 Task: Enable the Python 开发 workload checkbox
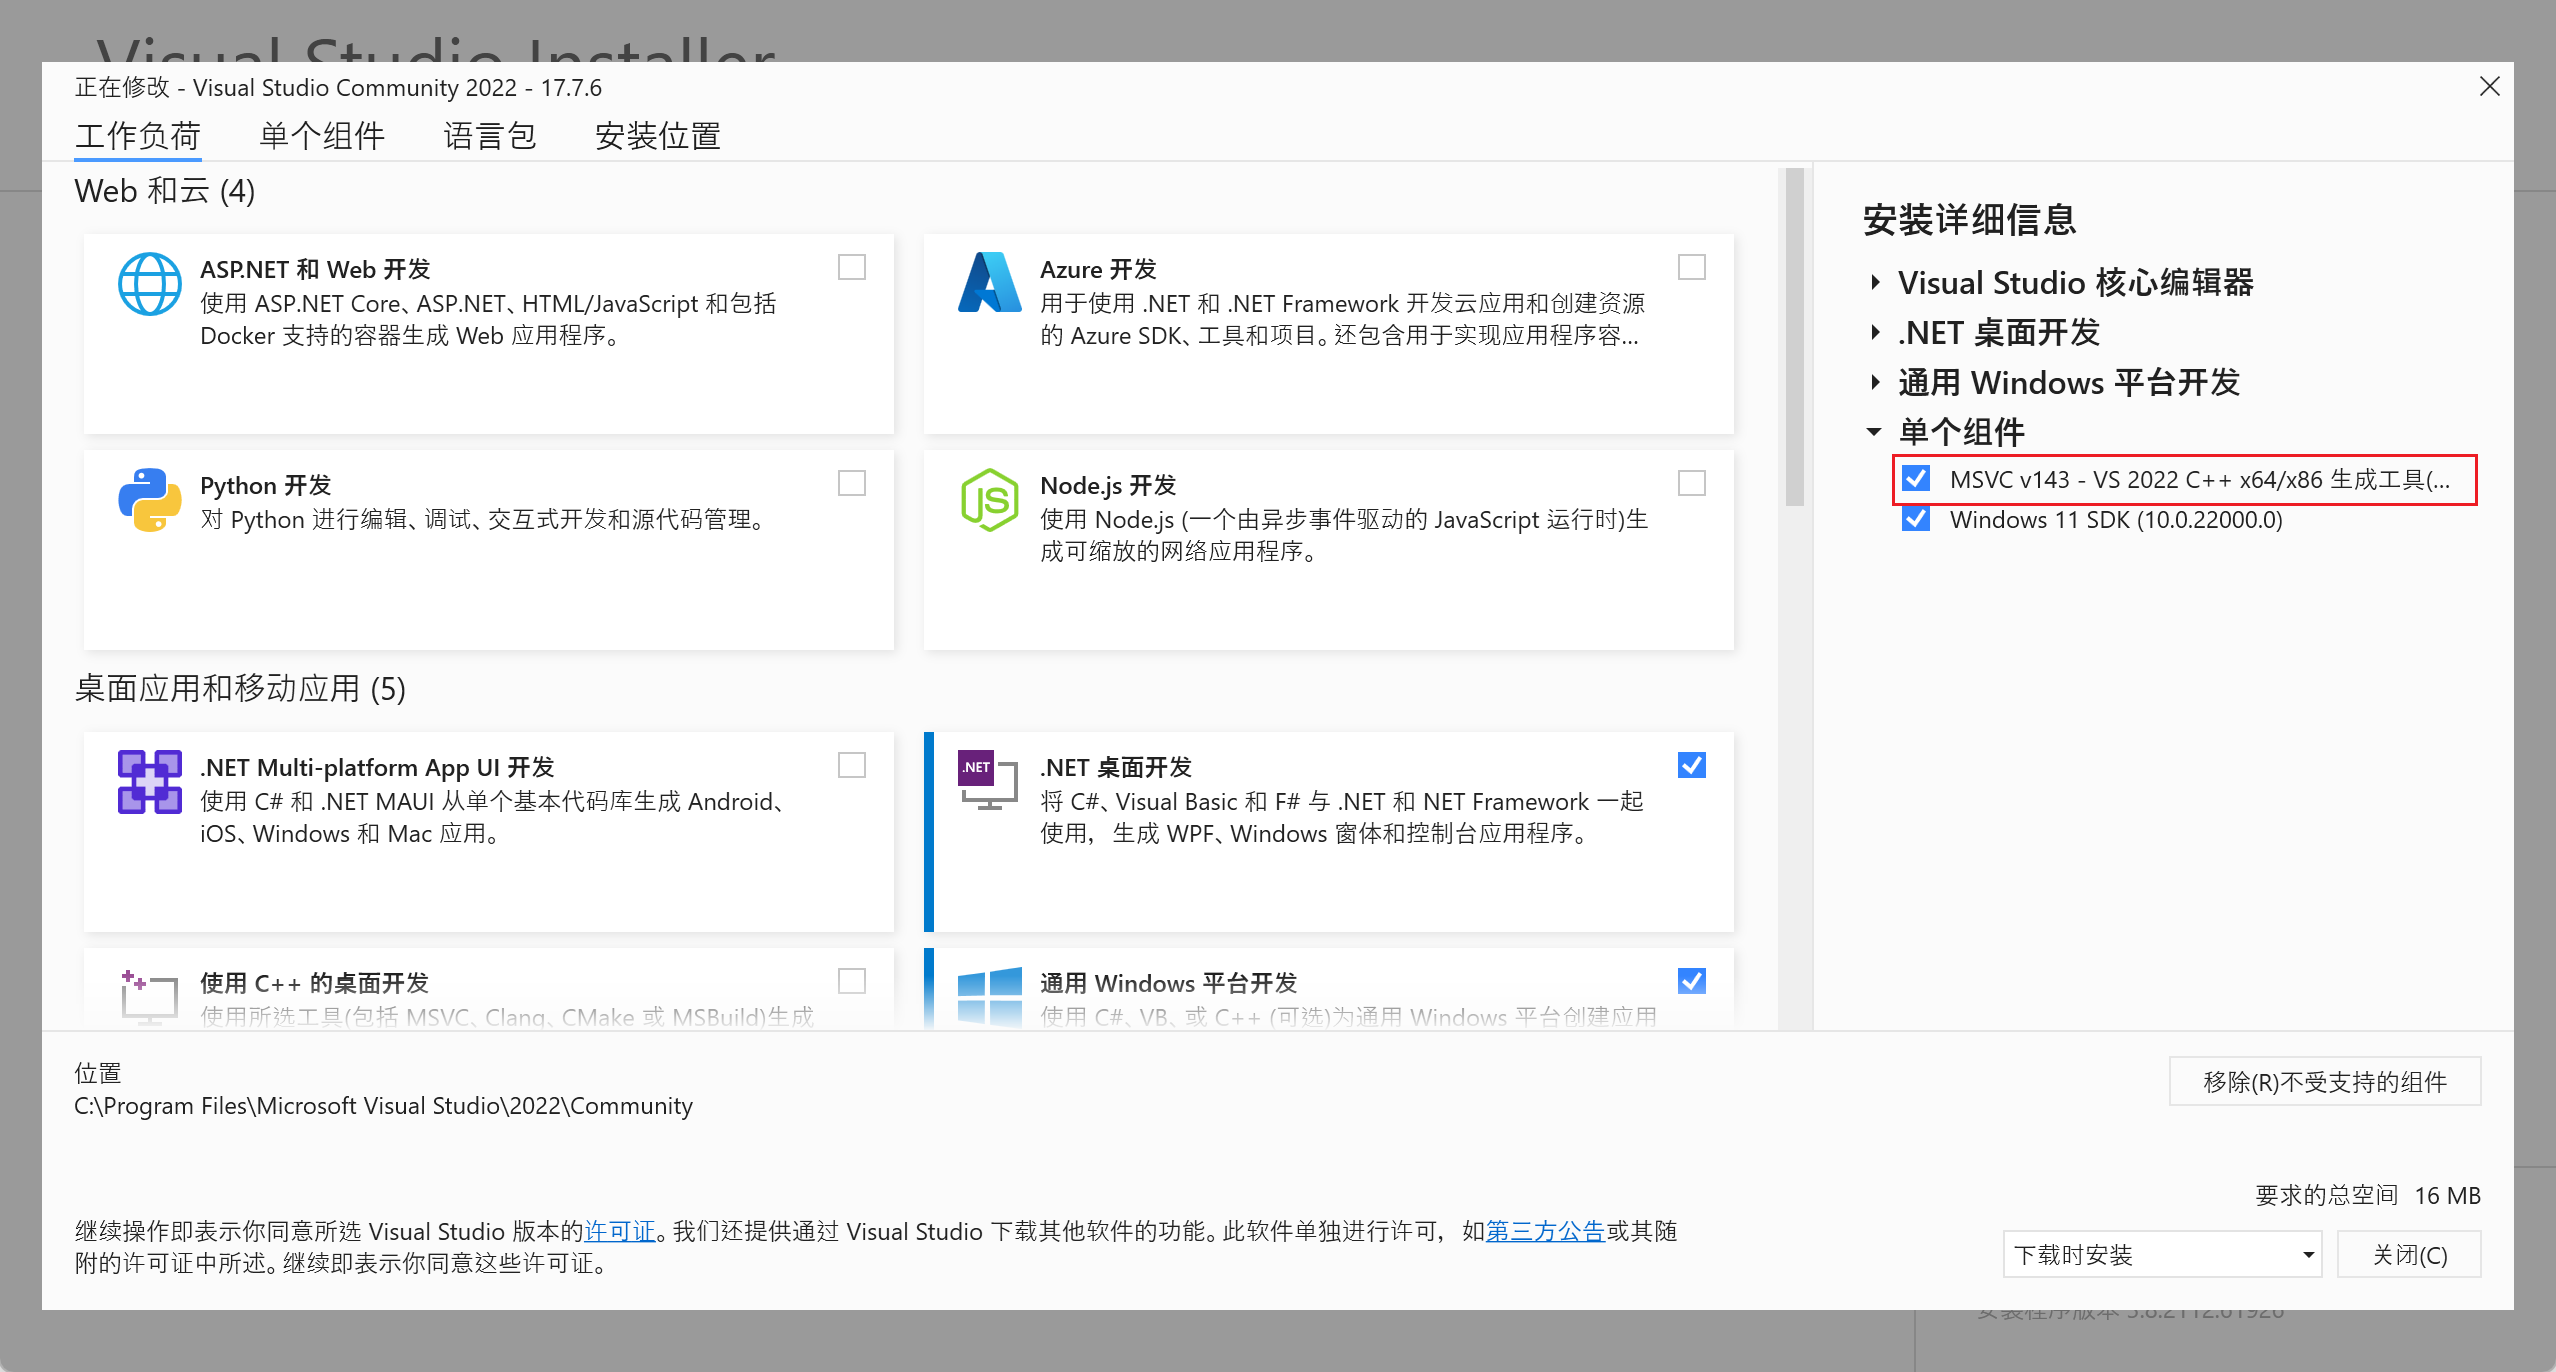[852, 483]
